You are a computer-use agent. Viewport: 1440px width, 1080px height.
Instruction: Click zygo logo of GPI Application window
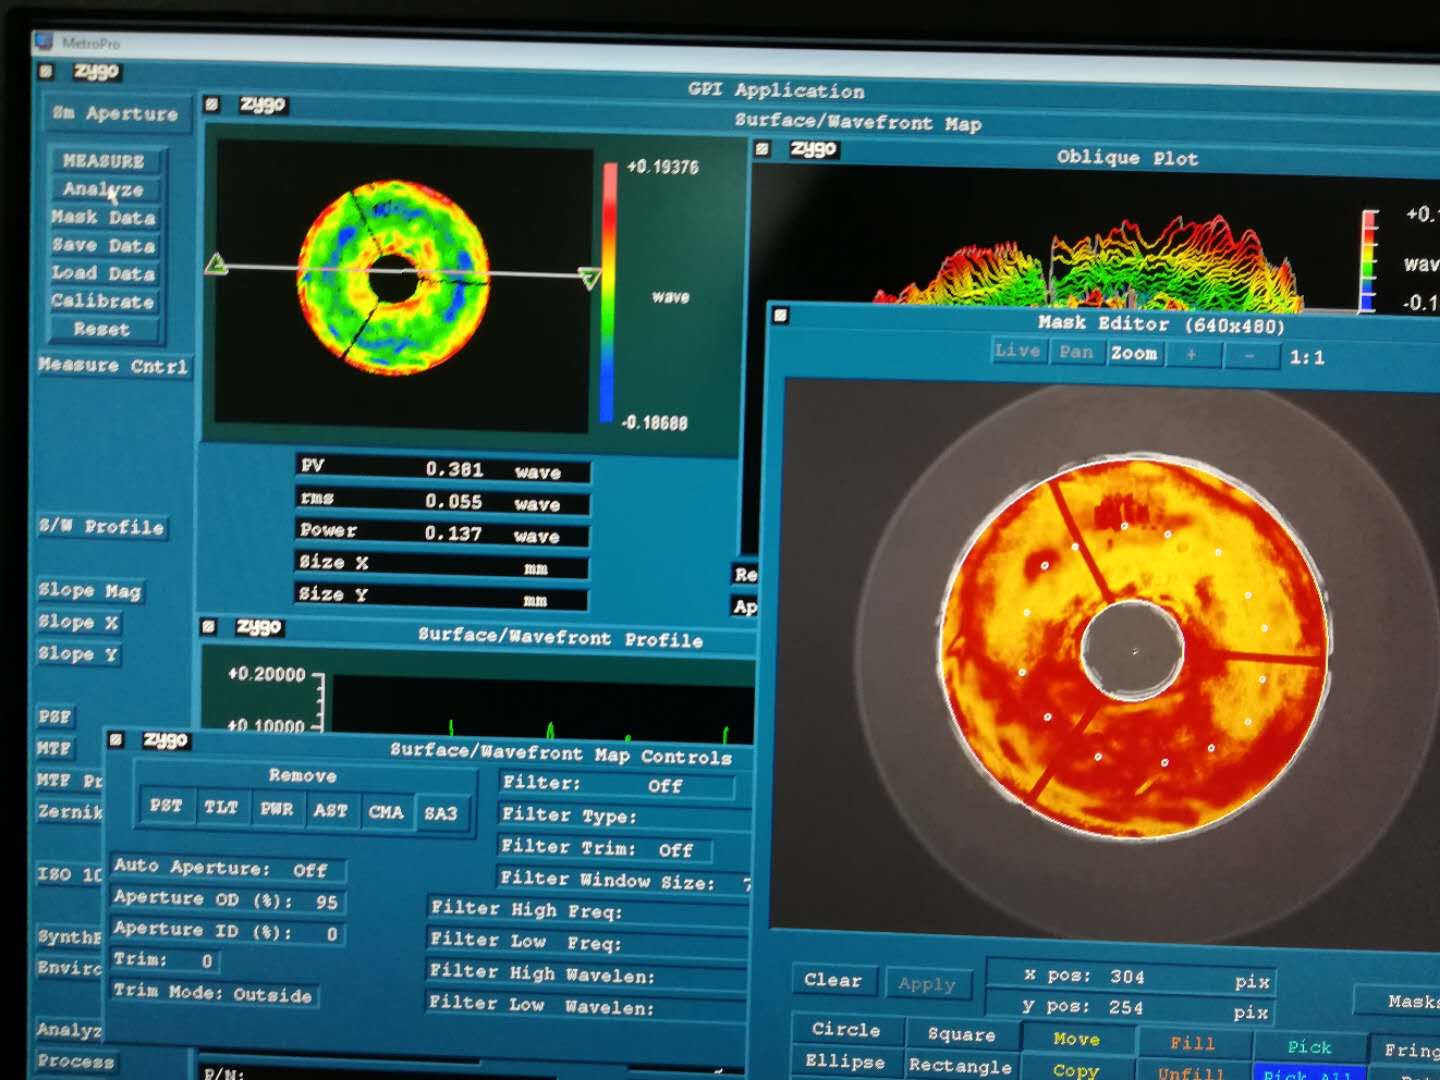coord(97,71)
